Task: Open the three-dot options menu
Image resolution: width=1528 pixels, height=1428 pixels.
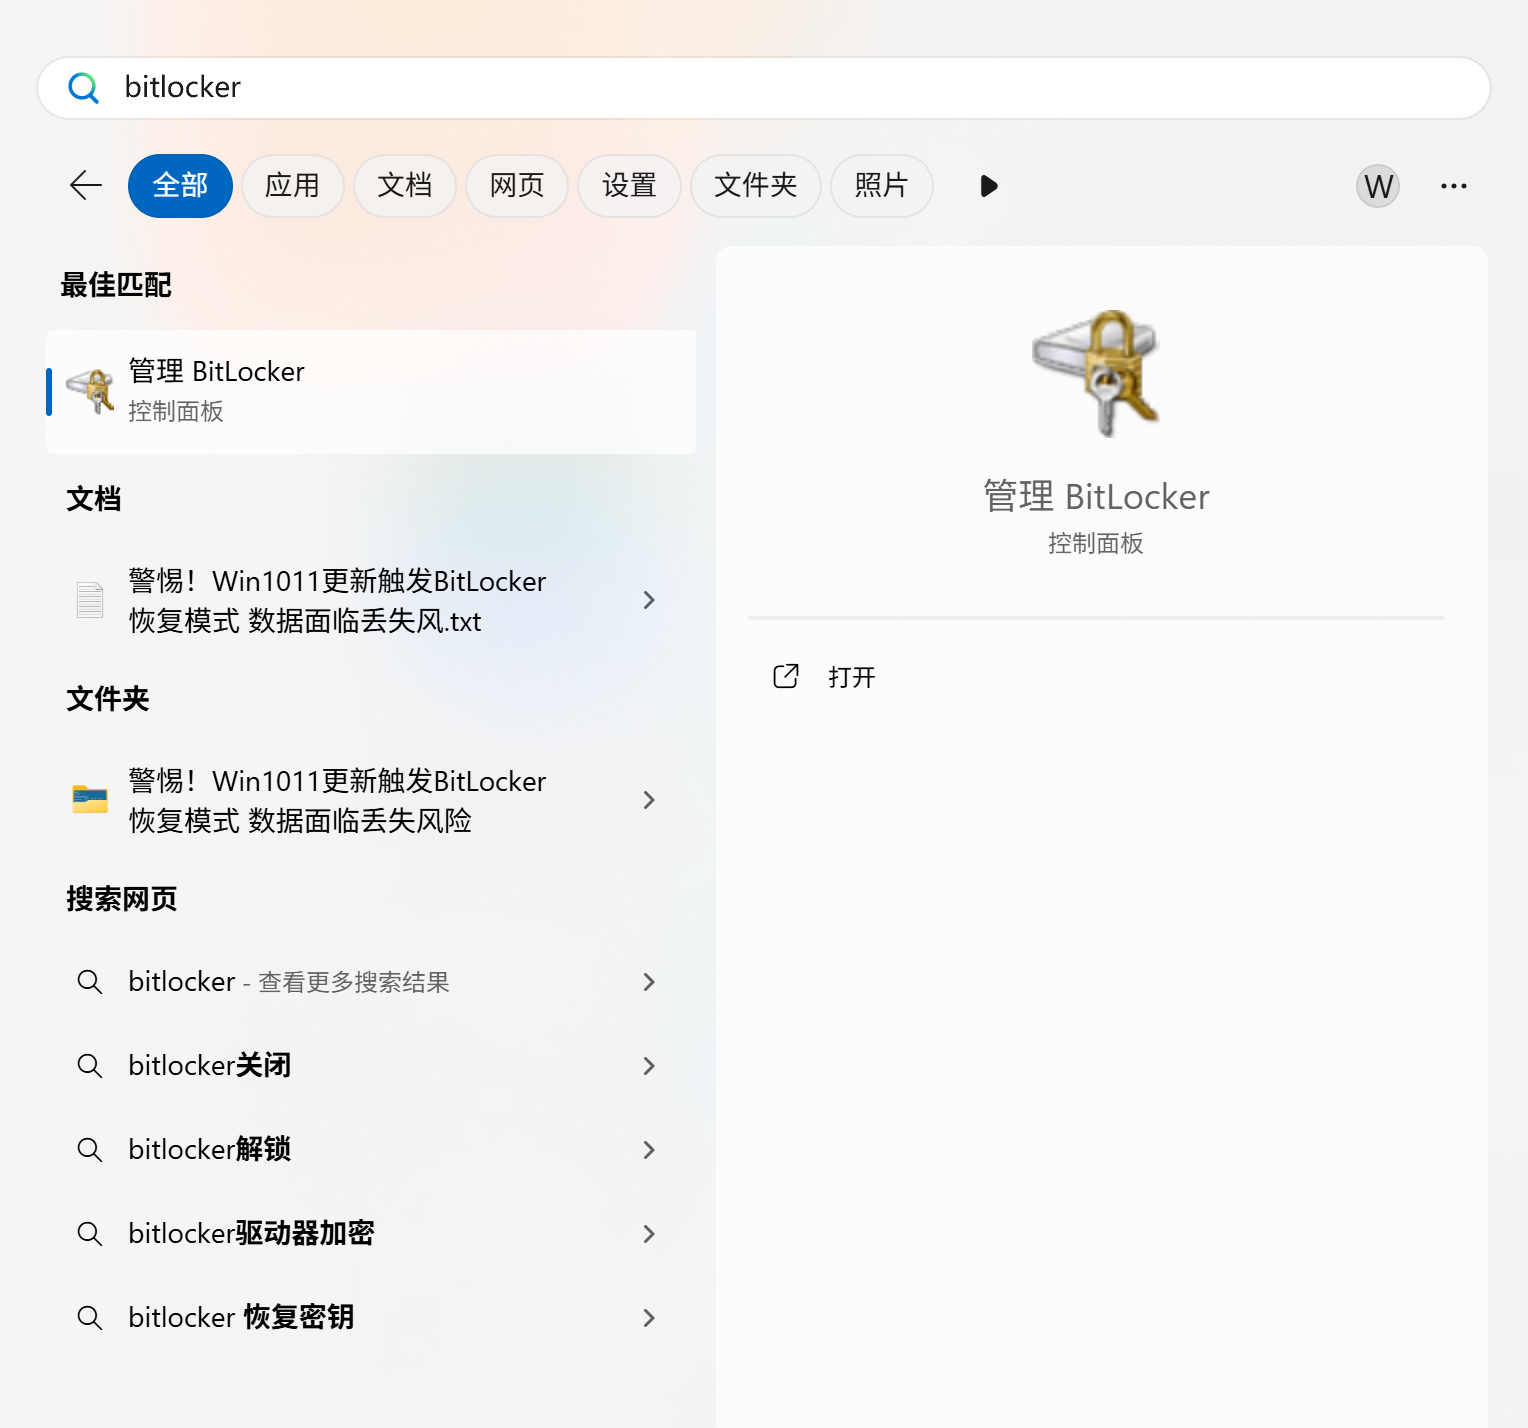Action: (1454, 186)
